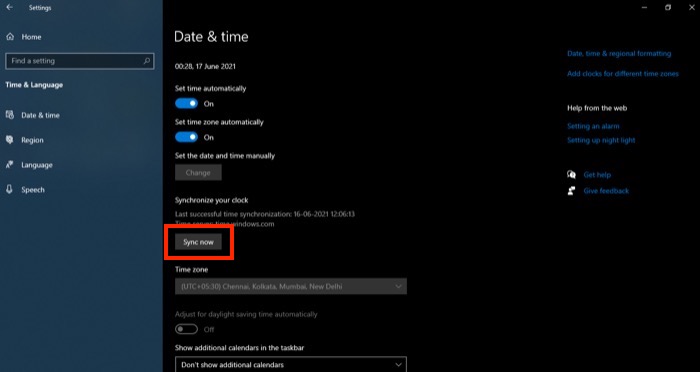Open Setting an alarm help link

(x=593, y=126)
